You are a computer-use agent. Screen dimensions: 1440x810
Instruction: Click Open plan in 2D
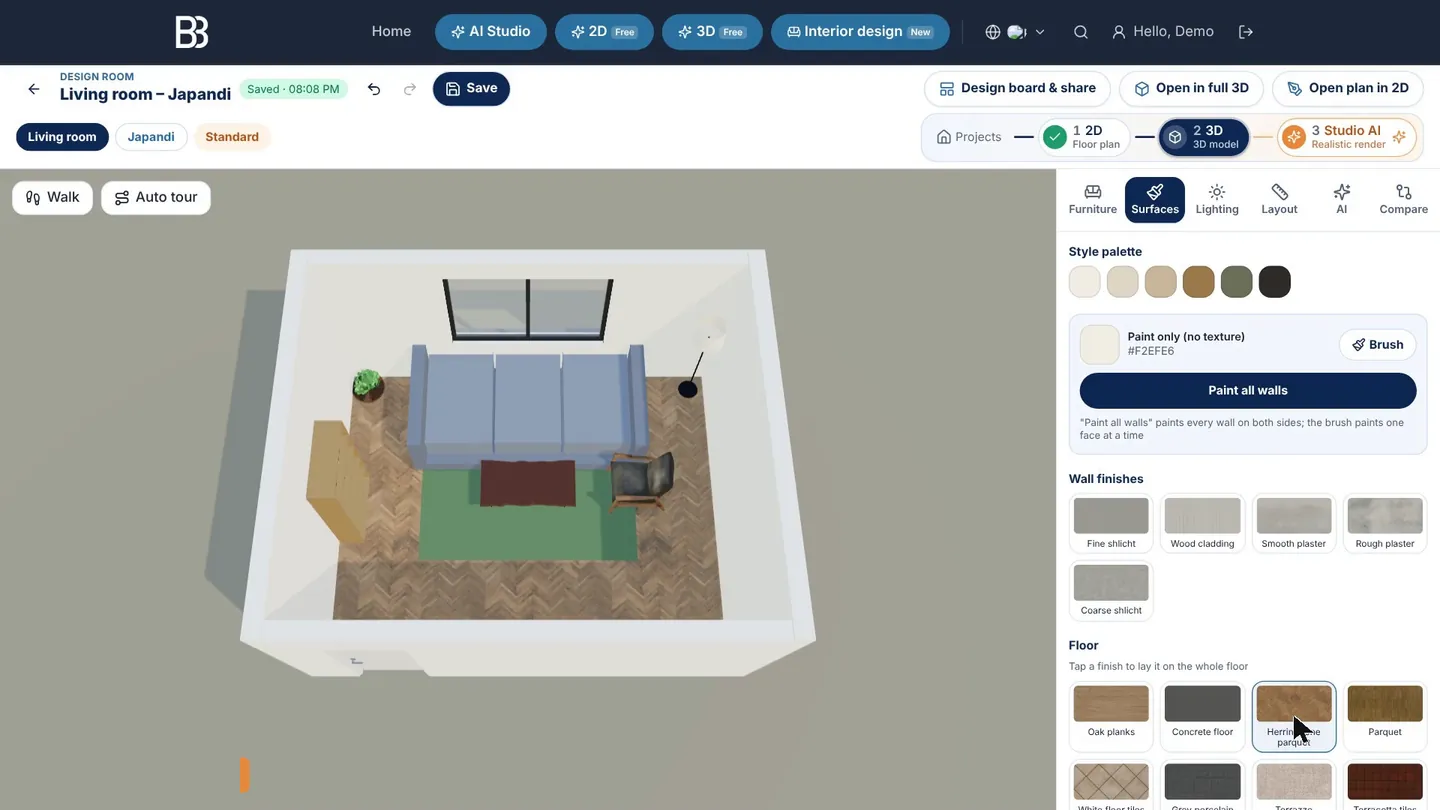pyautogui.click(x=1347, y=89)
